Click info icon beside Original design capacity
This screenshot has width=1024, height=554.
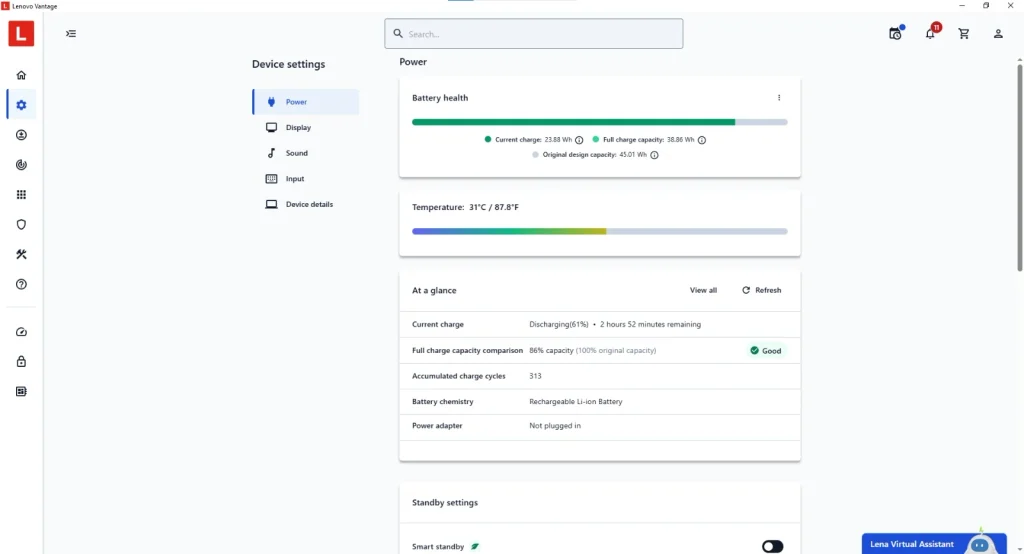(x=654, y=155)
